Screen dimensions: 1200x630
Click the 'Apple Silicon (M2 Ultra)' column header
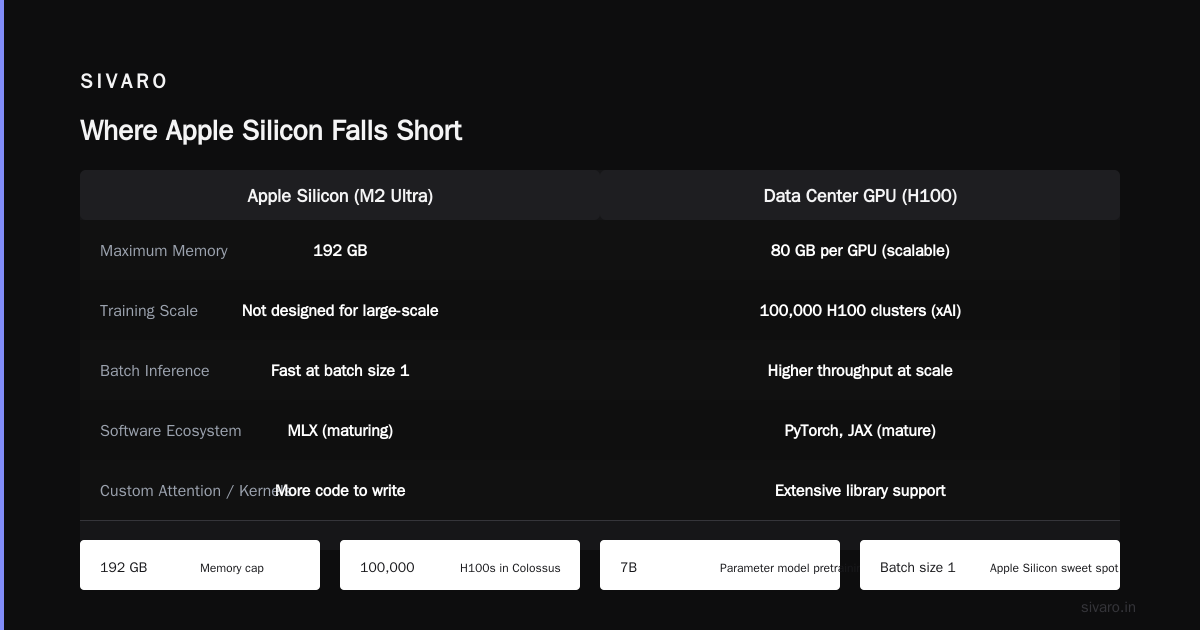click(340, 196)
